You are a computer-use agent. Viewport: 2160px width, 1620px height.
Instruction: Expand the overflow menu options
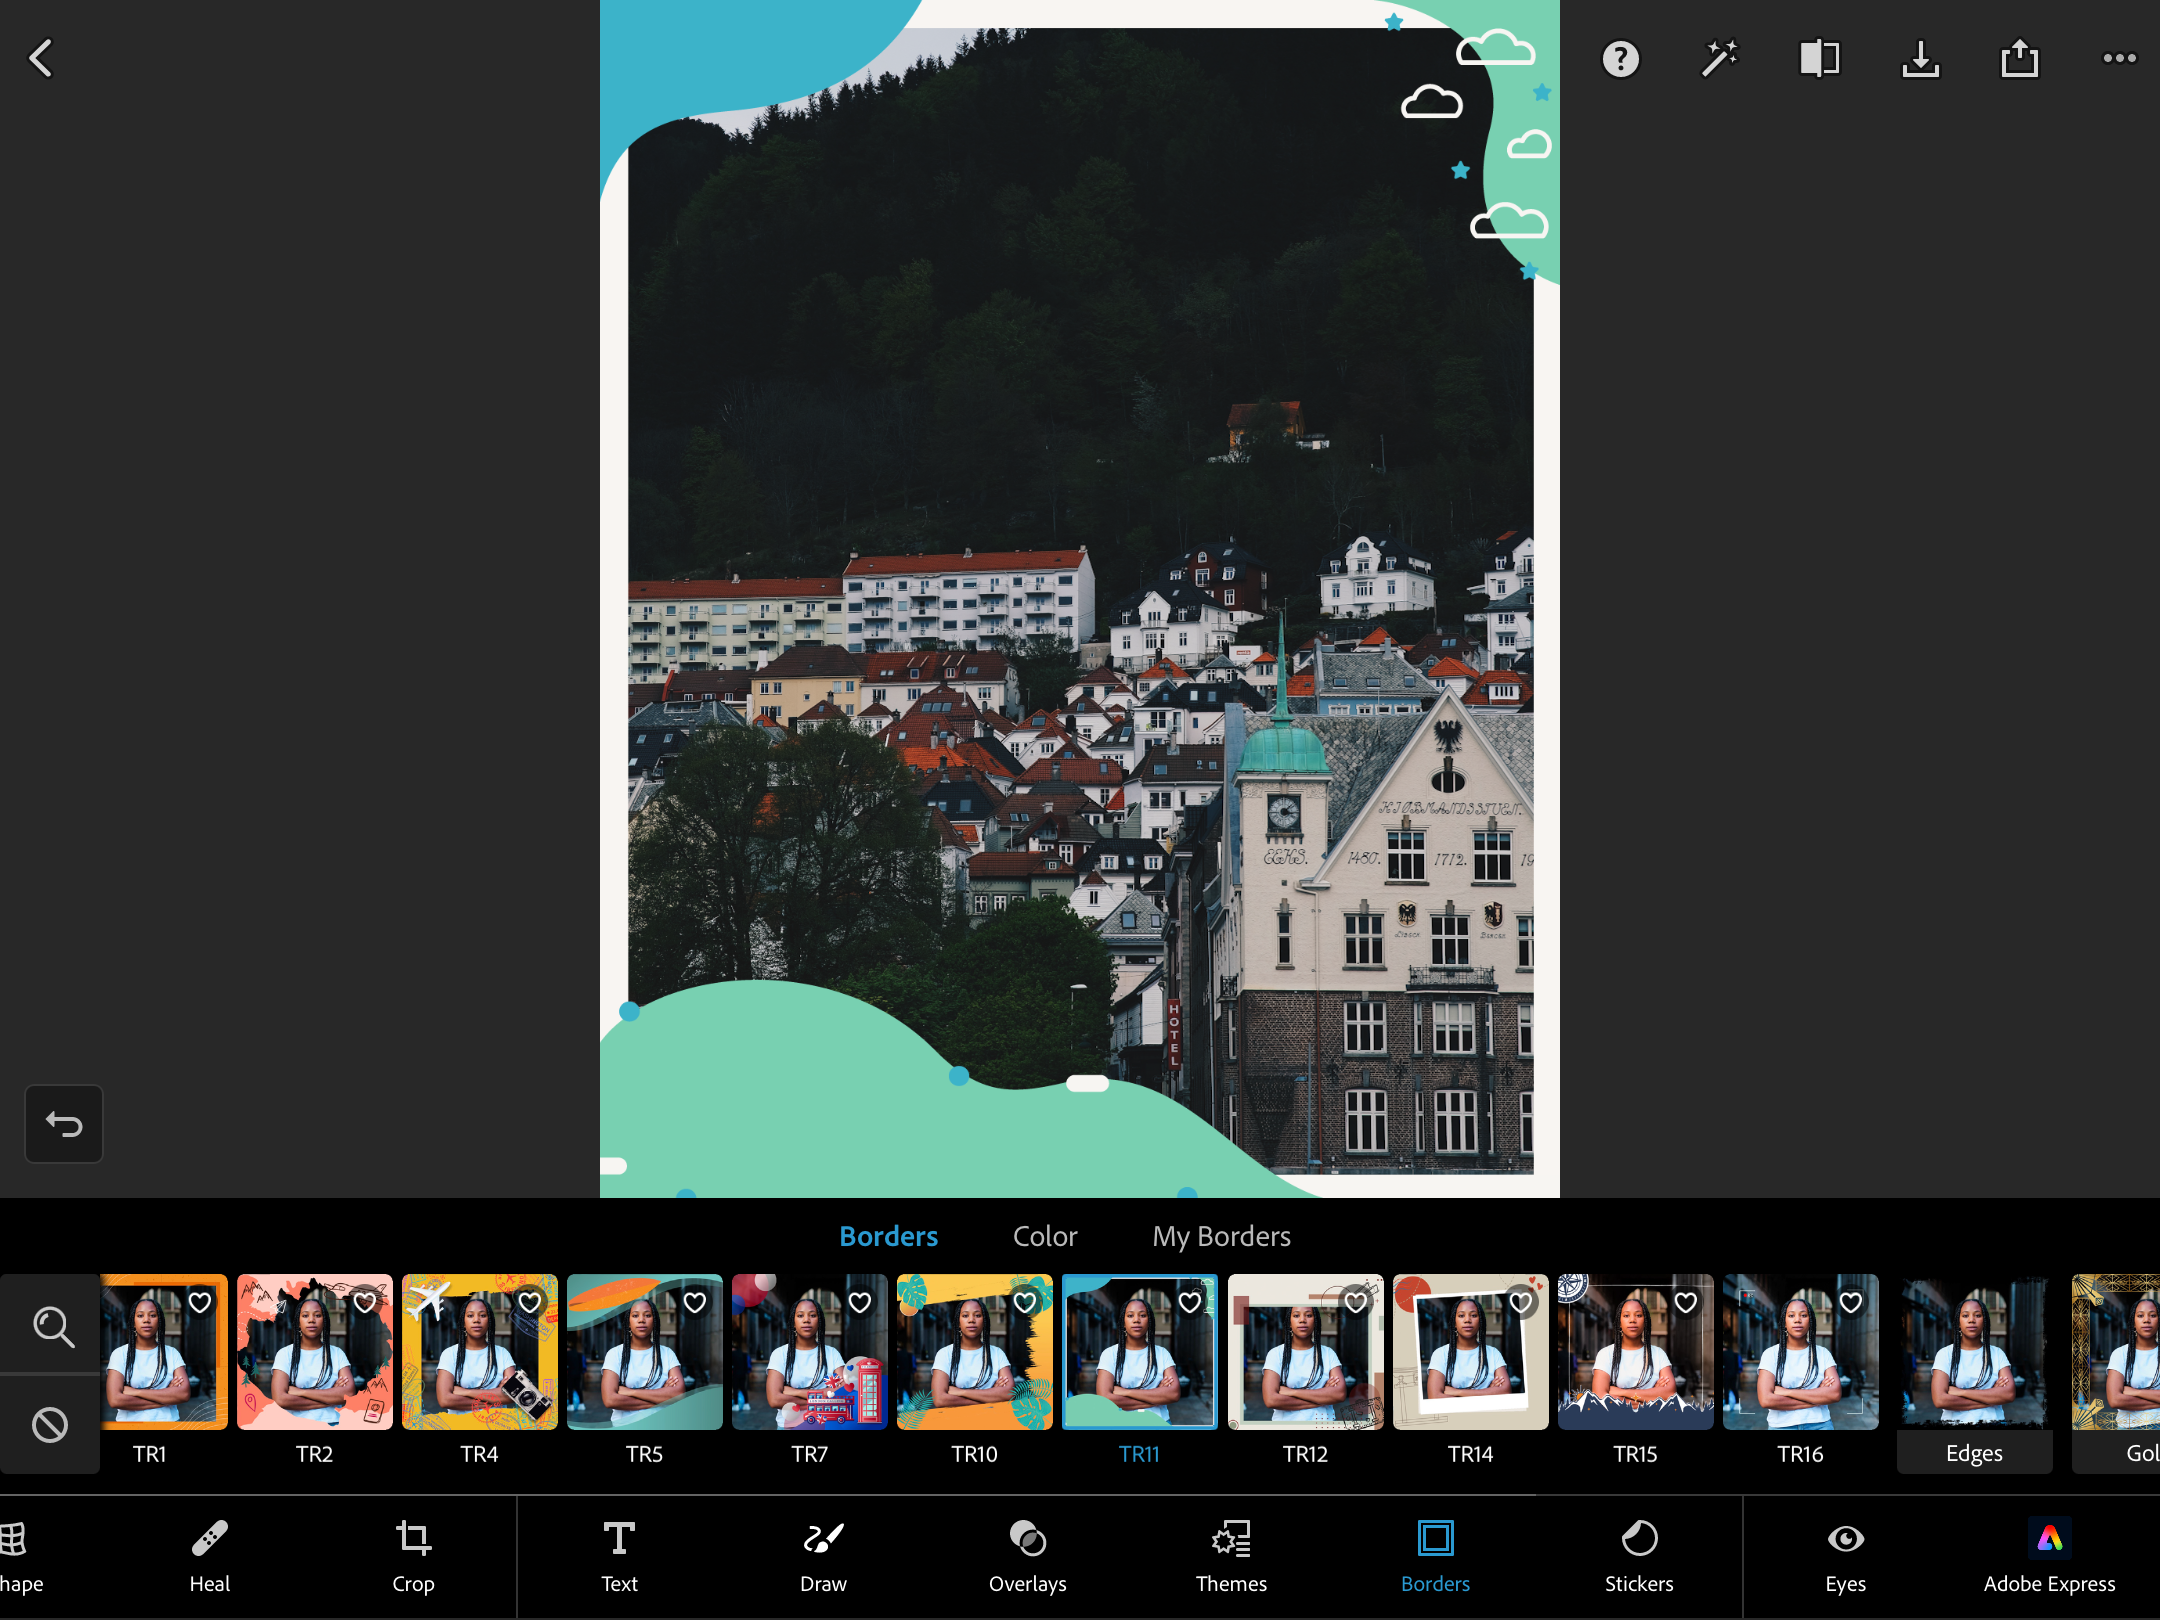(2119, 58)
